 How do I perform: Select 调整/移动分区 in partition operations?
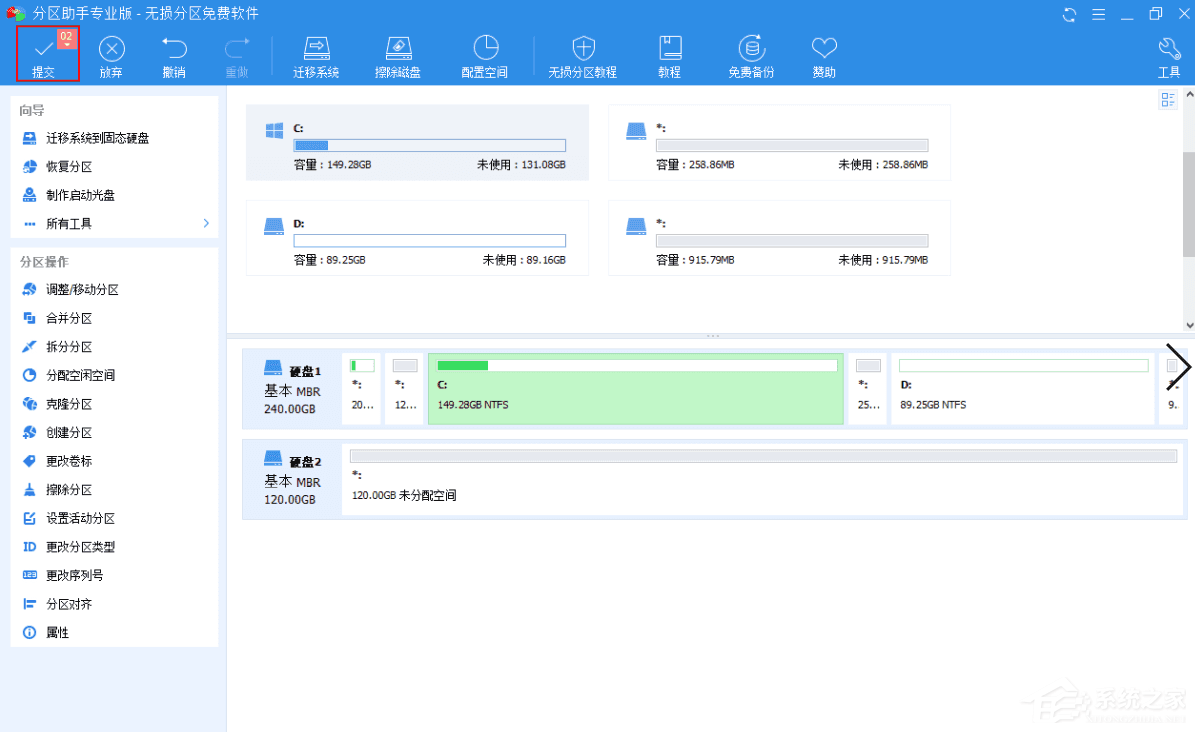tap(82, 290)
